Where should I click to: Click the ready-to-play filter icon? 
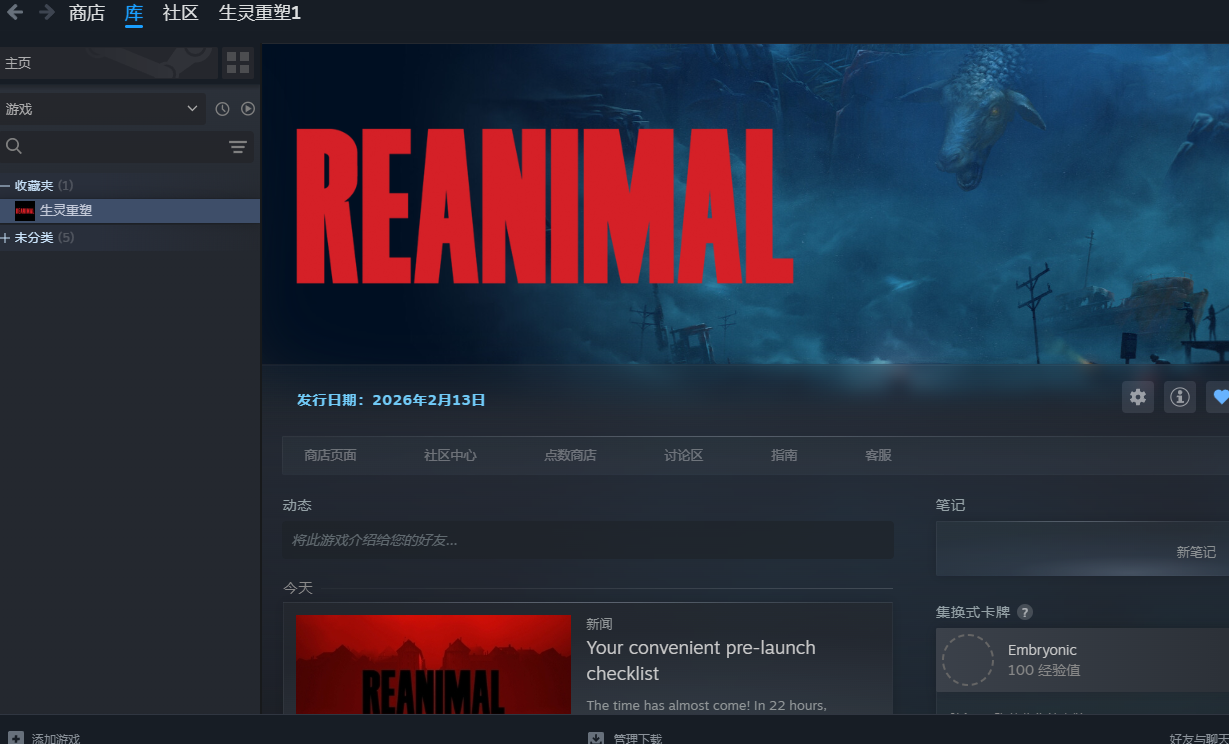(248, 109)
